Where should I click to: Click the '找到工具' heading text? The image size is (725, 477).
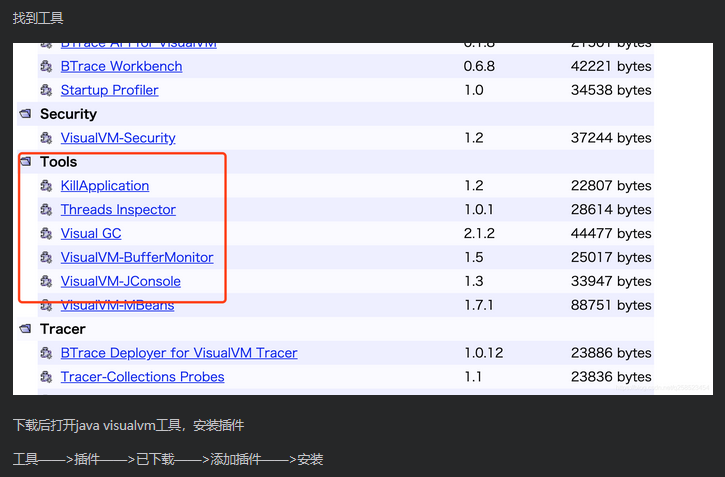38,18
